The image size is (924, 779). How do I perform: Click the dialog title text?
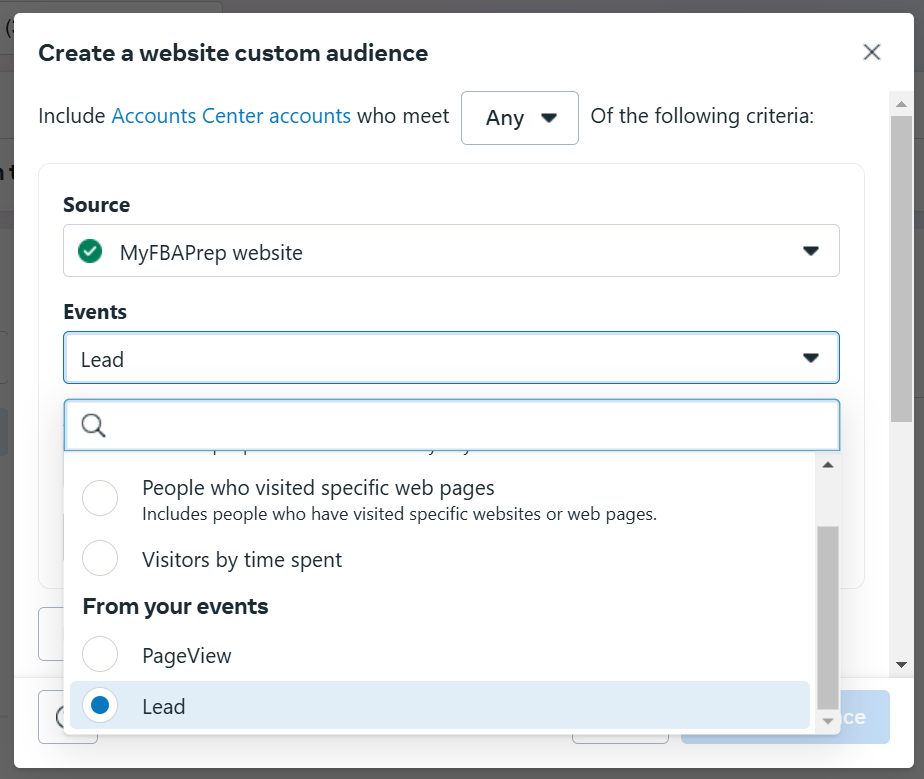[233, 53]
